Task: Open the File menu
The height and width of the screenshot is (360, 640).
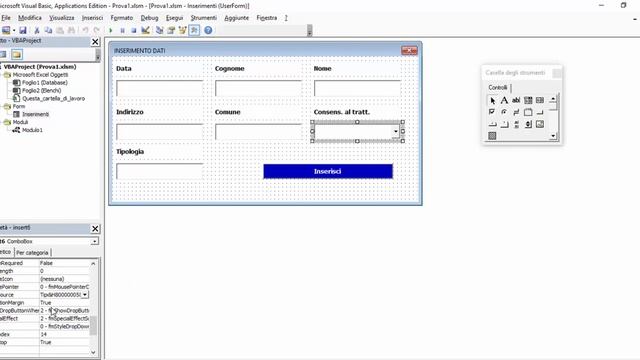Action: [6, 18]
